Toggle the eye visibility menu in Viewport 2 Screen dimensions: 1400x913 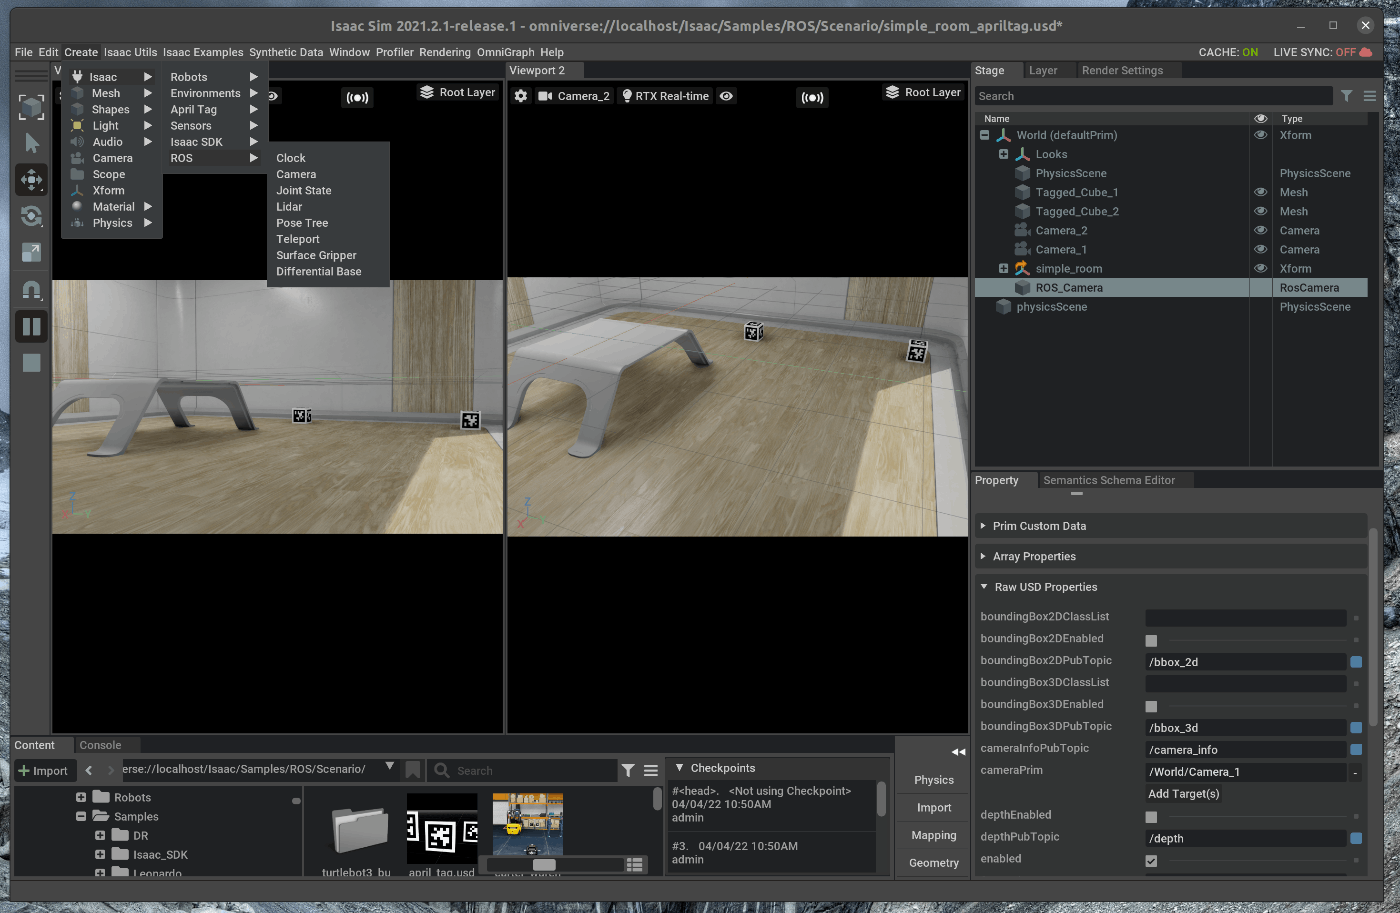727,96
